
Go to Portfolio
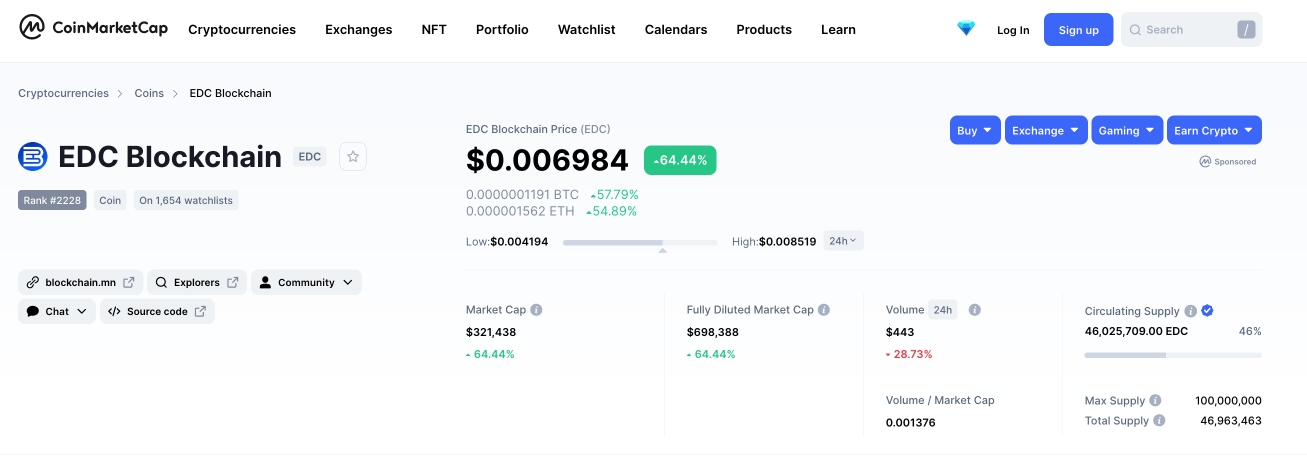[x=502, y=29]
